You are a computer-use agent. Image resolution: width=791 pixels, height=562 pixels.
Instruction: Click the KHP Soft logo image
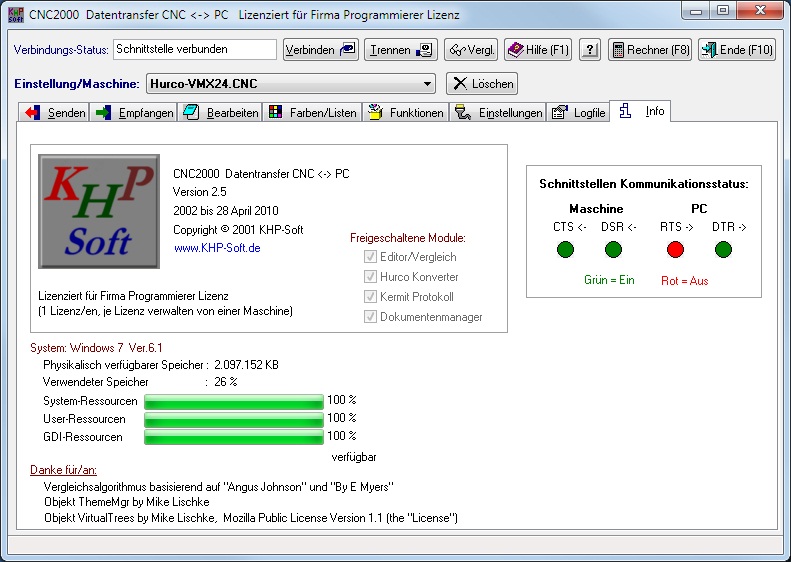98,212
